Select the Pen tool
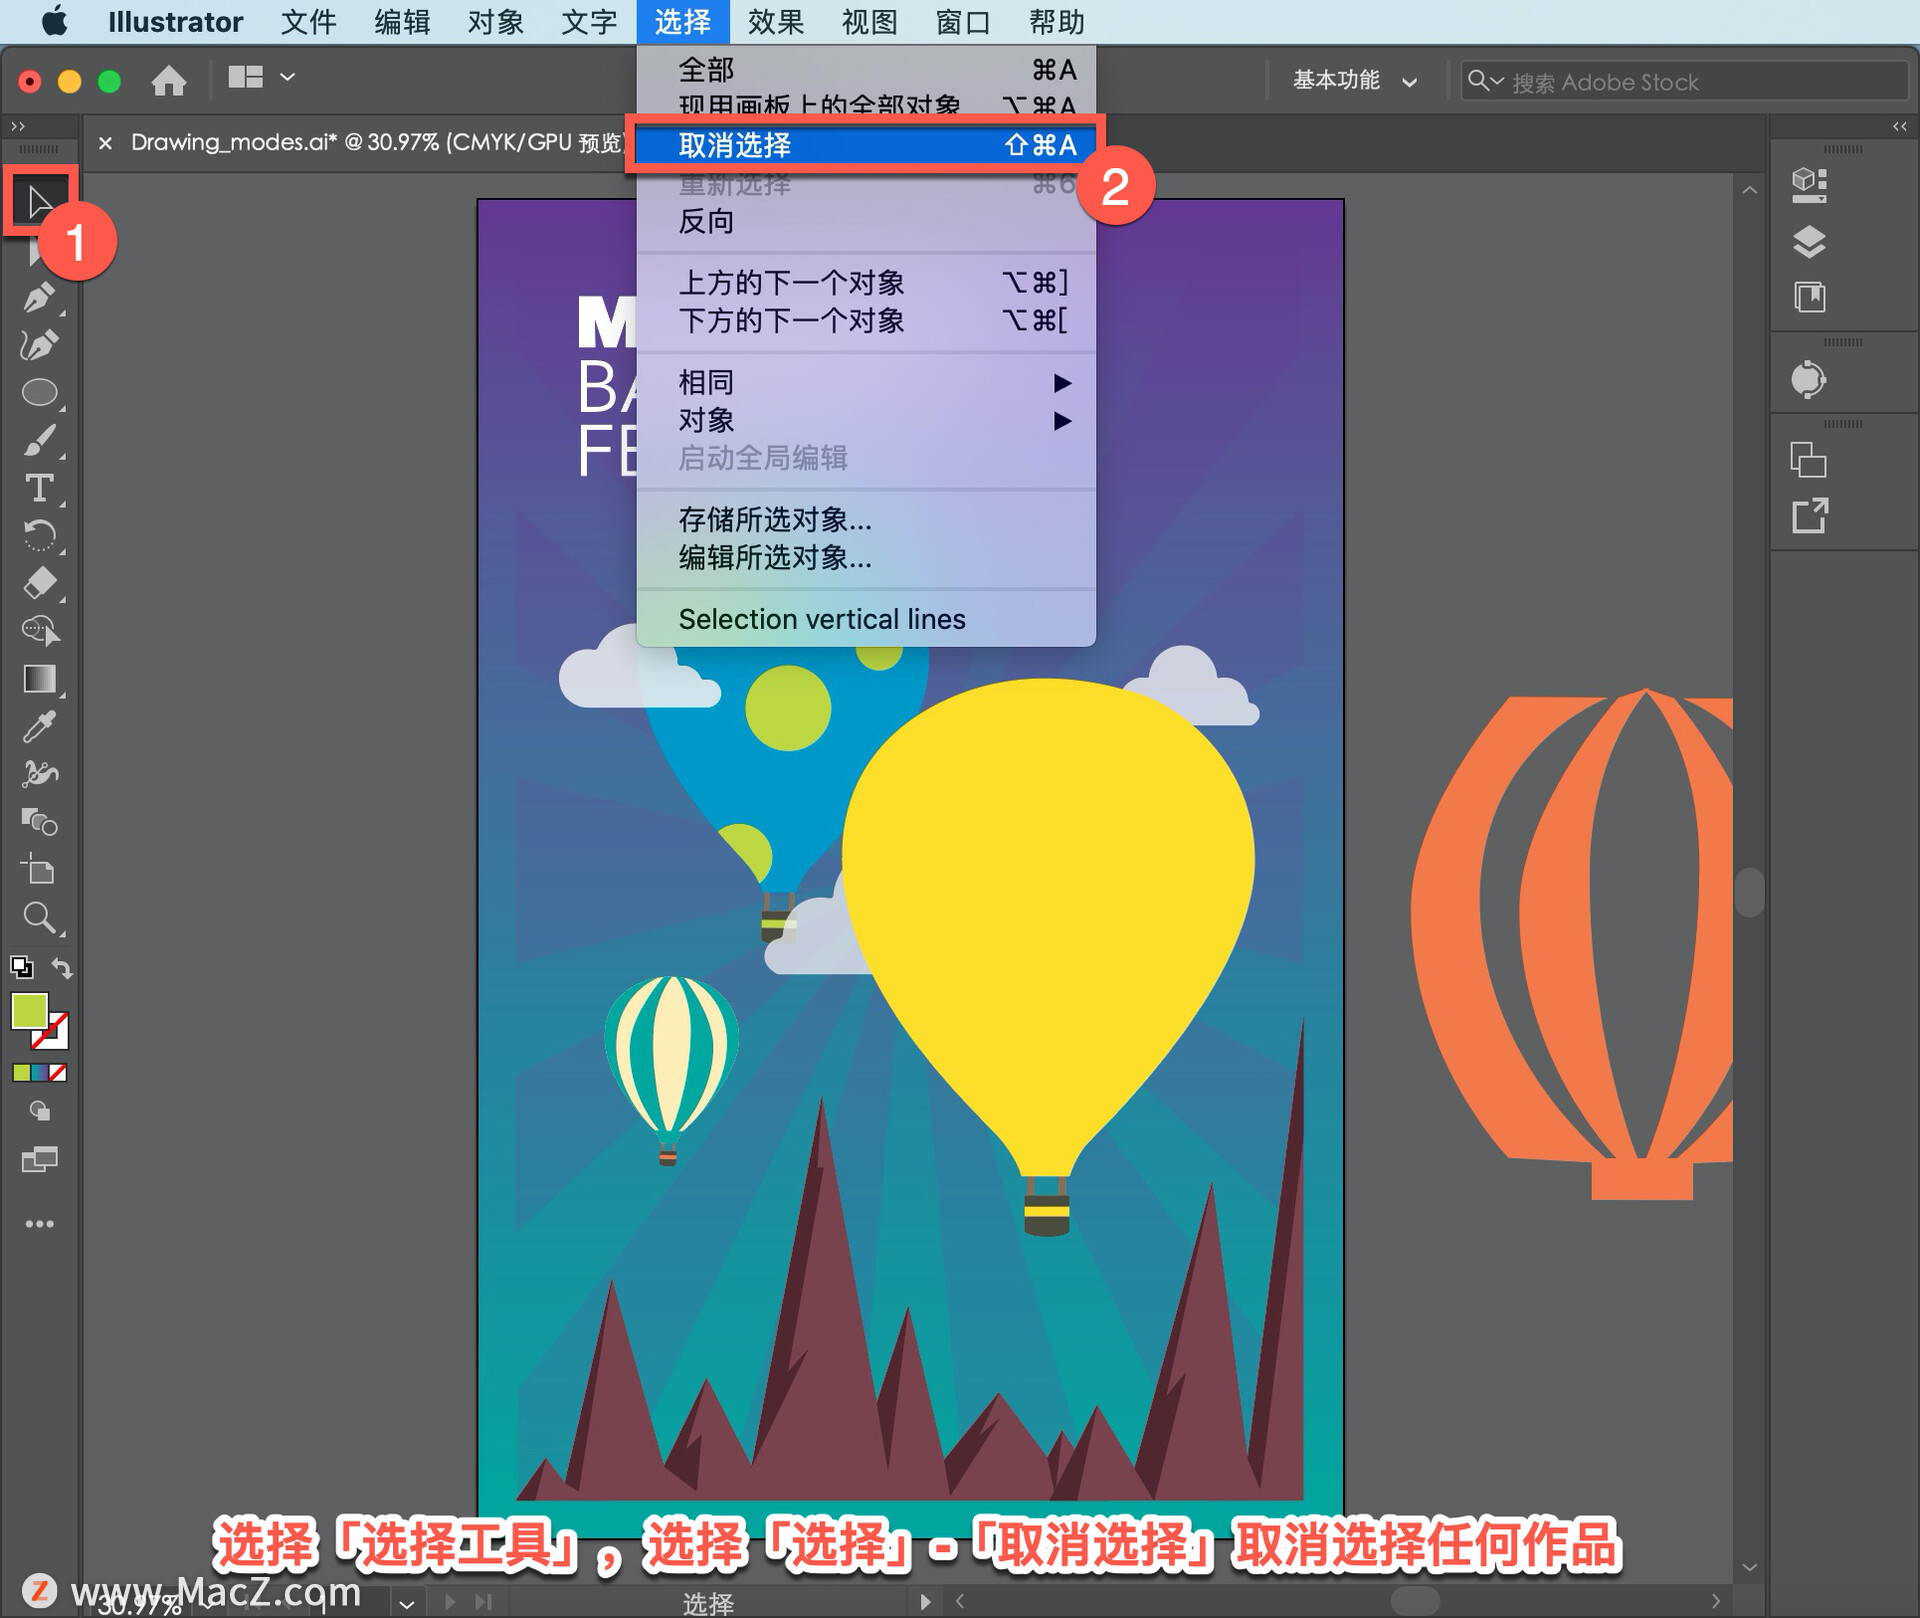Image resolution: width=1920 pixels, height=1618 pixels. (38, 297)
